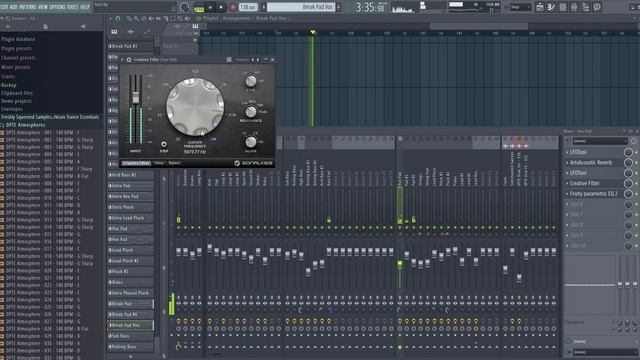Open the Step snap dropdown
640x360 pixels.
click(x=520, y=7)
